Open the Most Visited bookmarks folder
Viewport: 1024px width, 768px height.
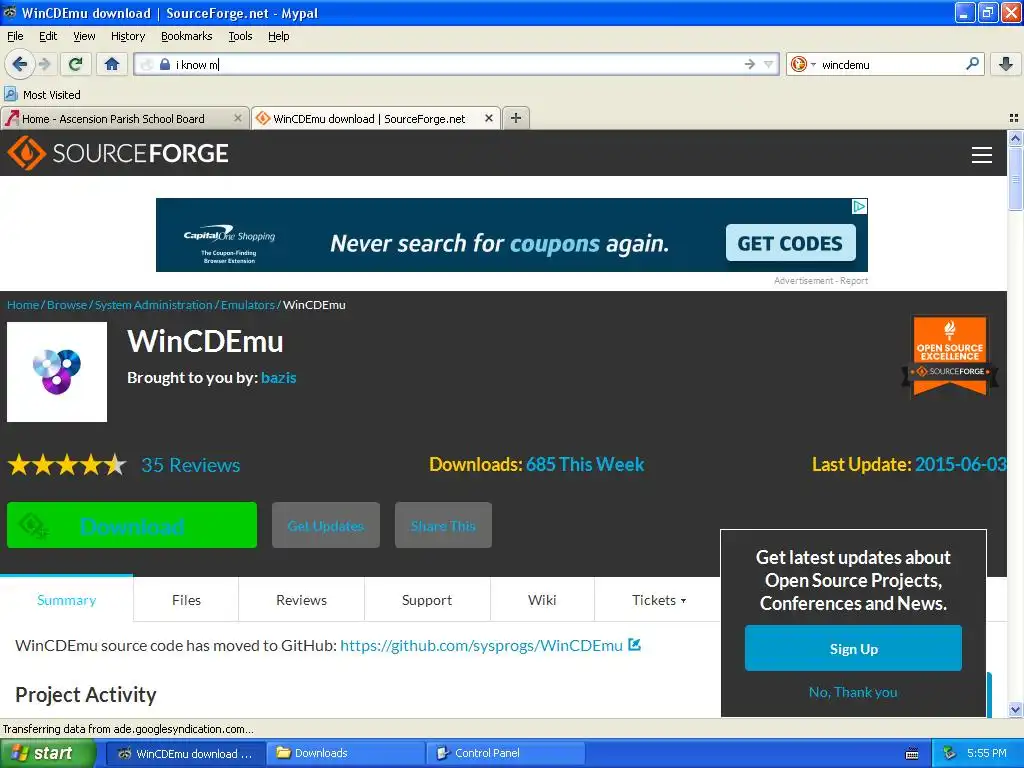click(42, 94)
